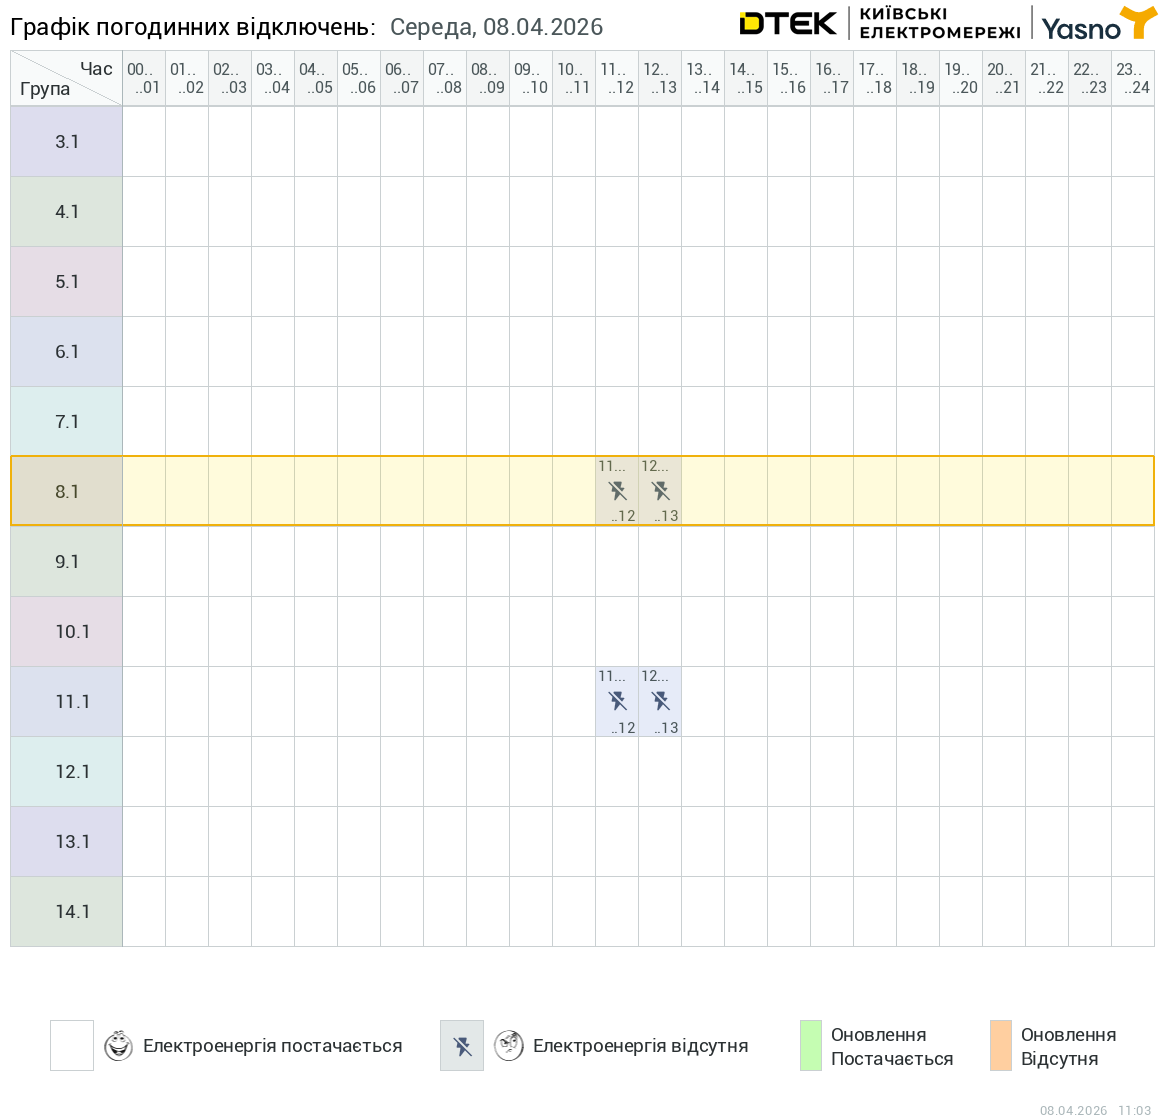The height and width of the screenshot is (1120, 1165).
Task: Click the Час/Група corner header cell
Action: pos(67,78)
